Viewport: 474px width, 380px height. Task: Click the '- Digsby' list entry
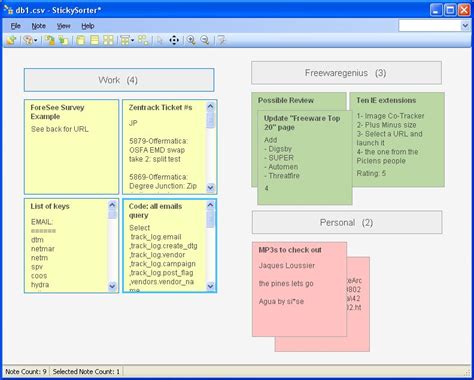[x=278, y=149]
